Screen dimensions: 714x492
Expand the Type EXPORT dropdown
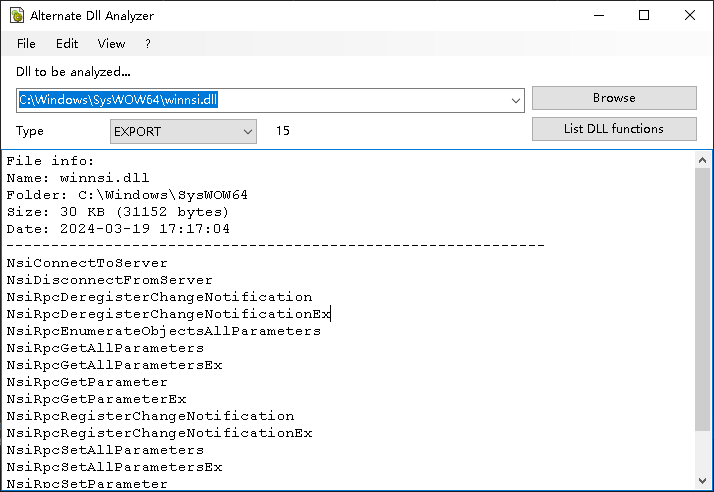(x=248, y=131)
